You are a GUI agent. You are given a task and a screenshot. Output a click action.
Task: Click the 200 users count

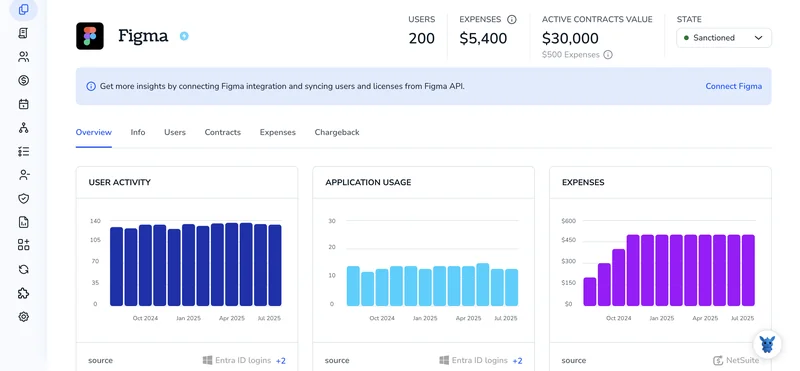[422, 38]
